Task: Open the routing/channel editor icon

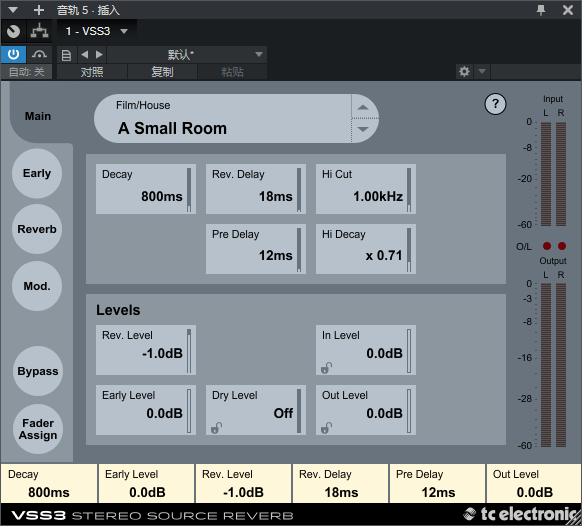Action: click(39, 31)
